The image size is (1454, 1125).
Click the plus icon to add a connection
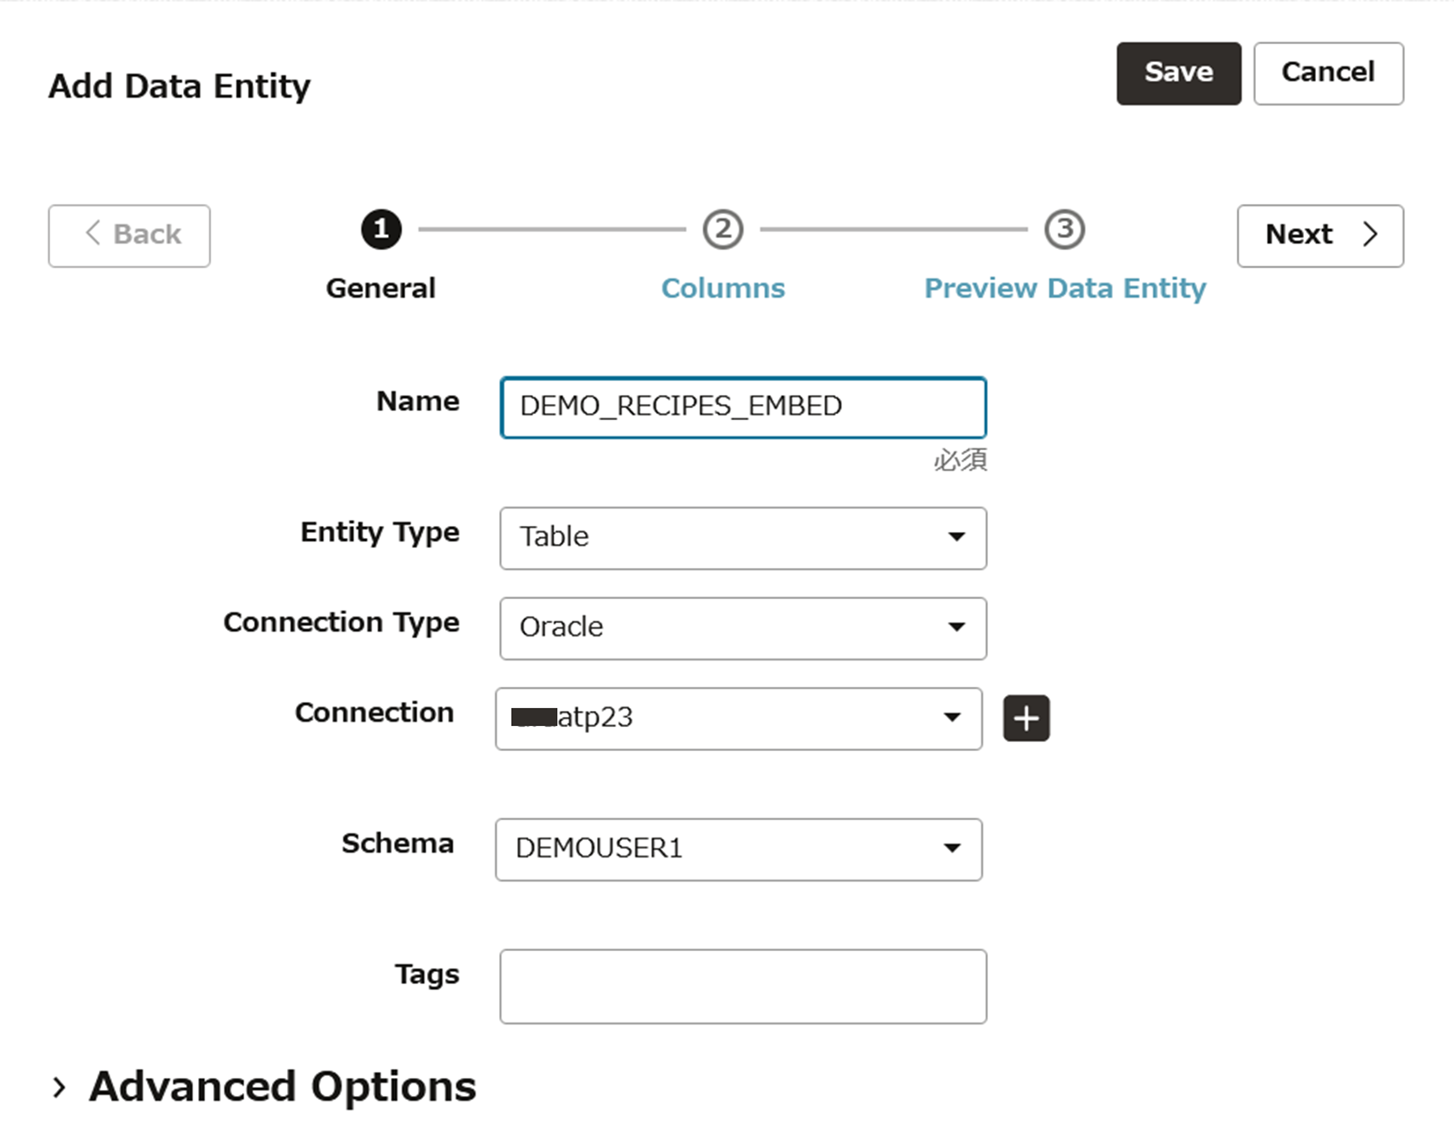pos(1026,718)
